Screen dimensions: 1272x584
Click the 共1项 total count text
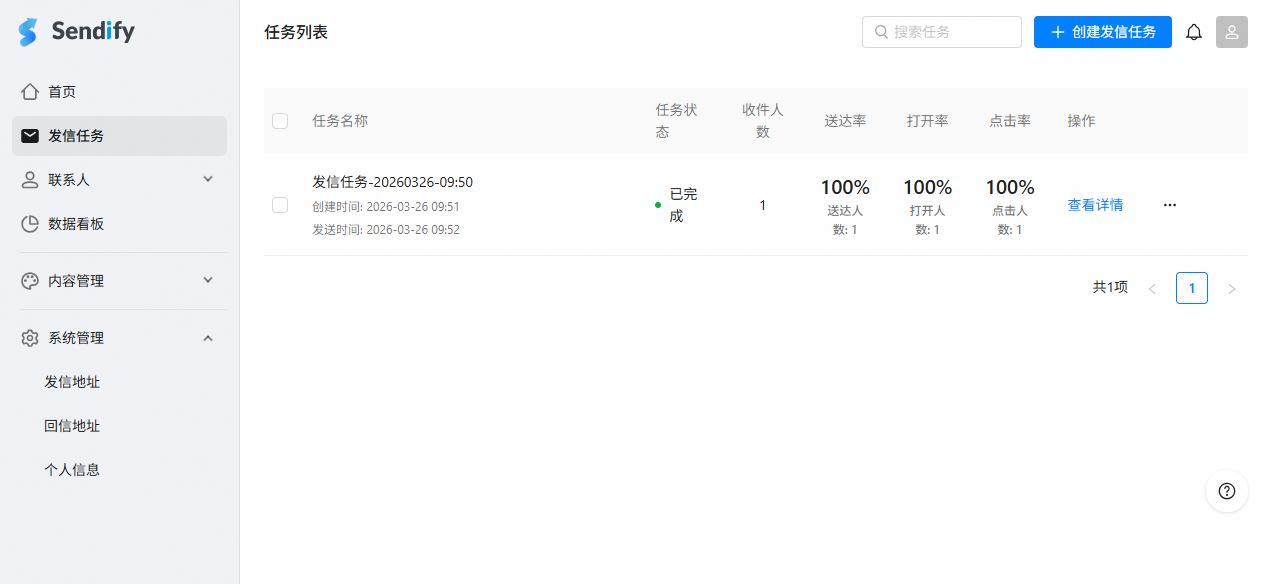click(x=1110, y=288)
